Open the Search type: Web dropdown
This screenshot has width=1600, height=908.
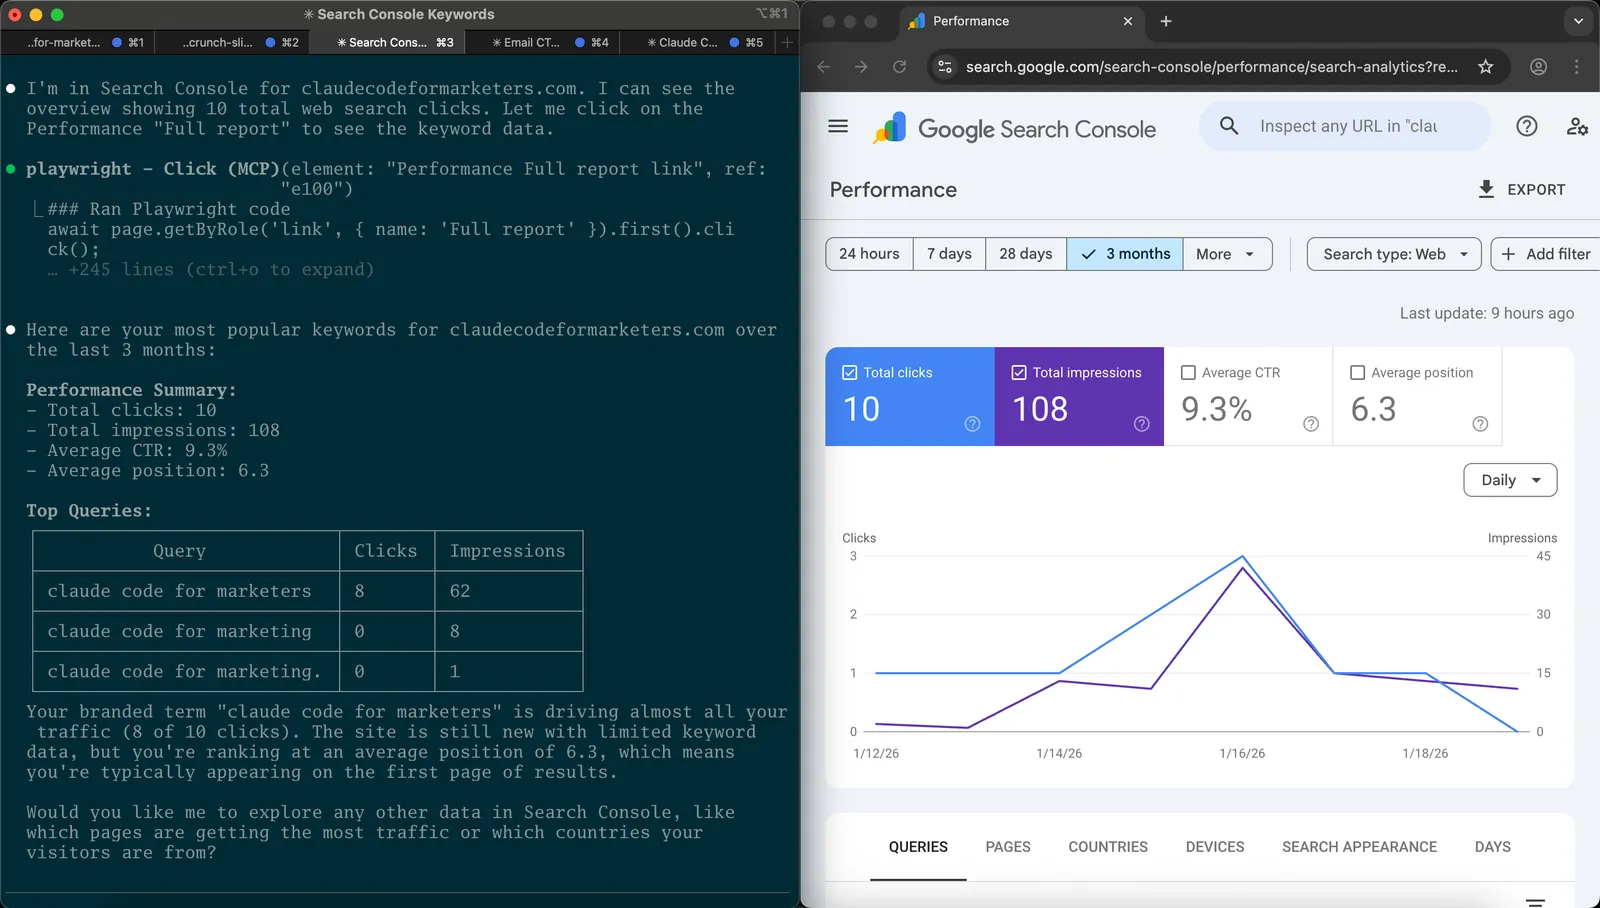1392,253
